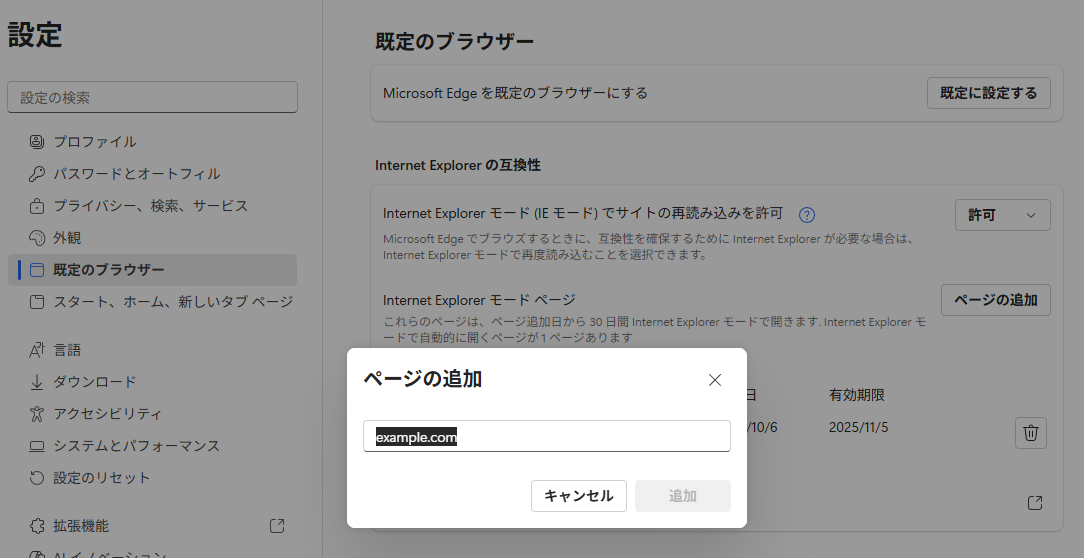Open システムとパフォーマンス settings
Viewport: 1084px width, 558px height.
[136, 446]
